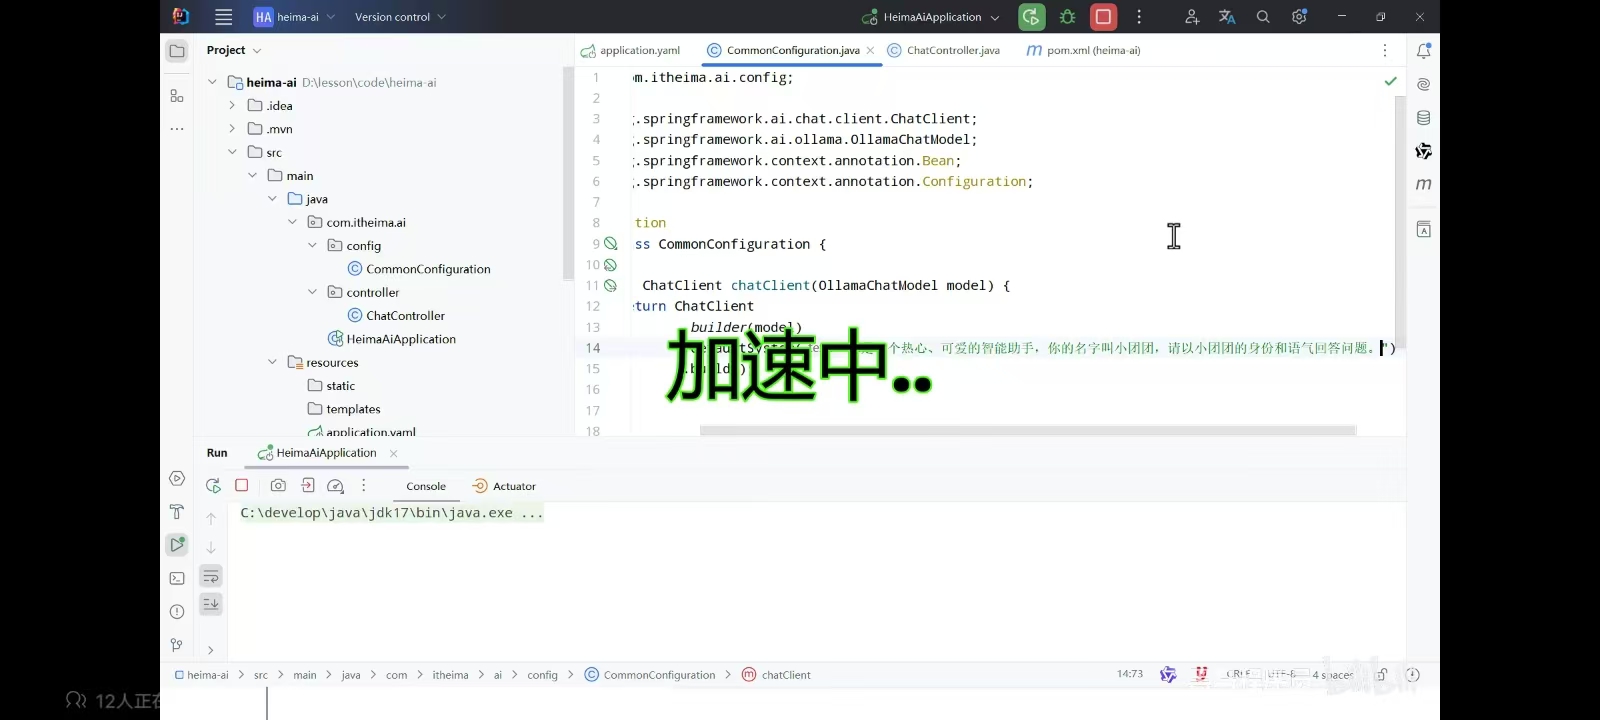Select the templates folder
Image resolution: width=1600 pixels, height=720 pixels.
[x=353, y=409]
